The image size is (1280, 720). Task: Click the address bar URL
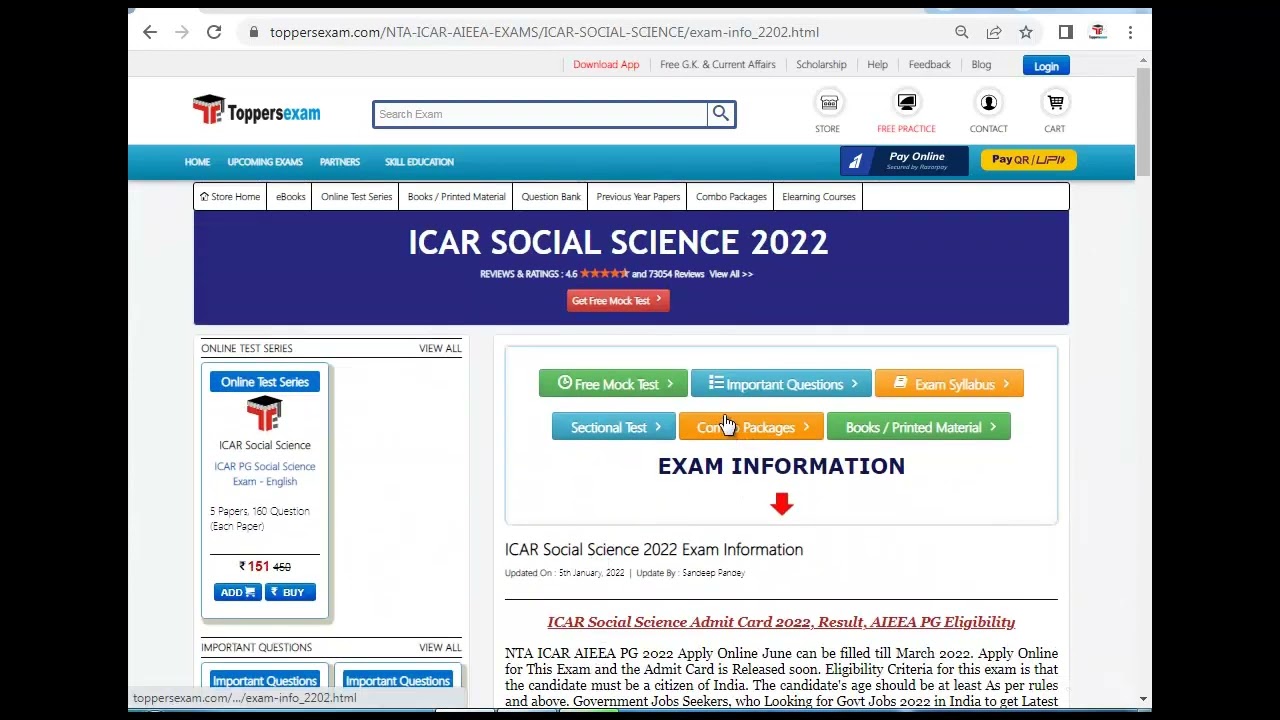coord(544,32)
